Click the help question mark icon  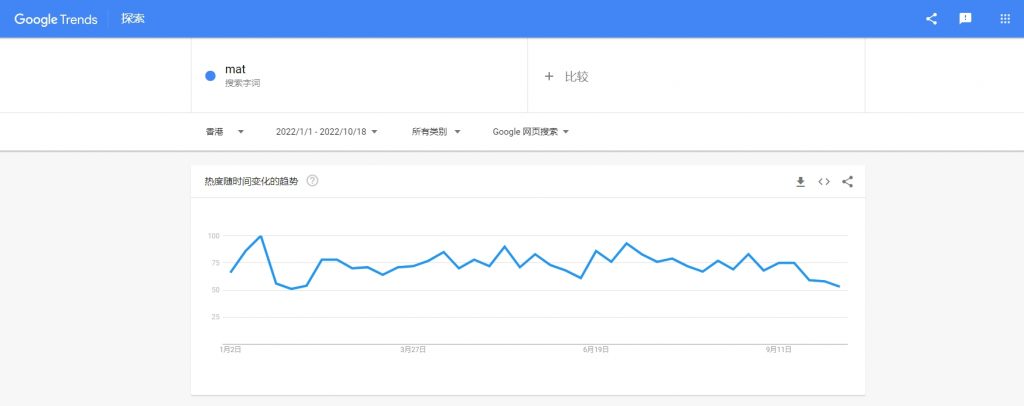click(313, 181)
